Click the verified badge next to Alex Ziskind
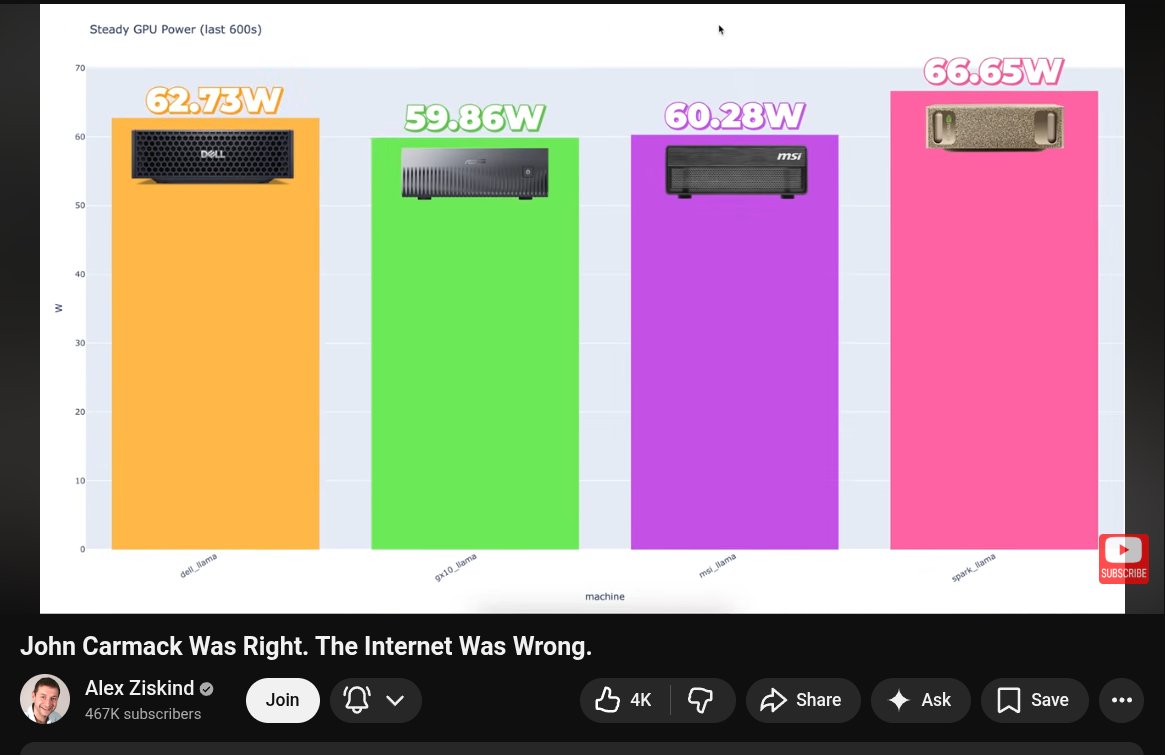The height and width of the screenshot is (755, 1165). click(207, 689)
